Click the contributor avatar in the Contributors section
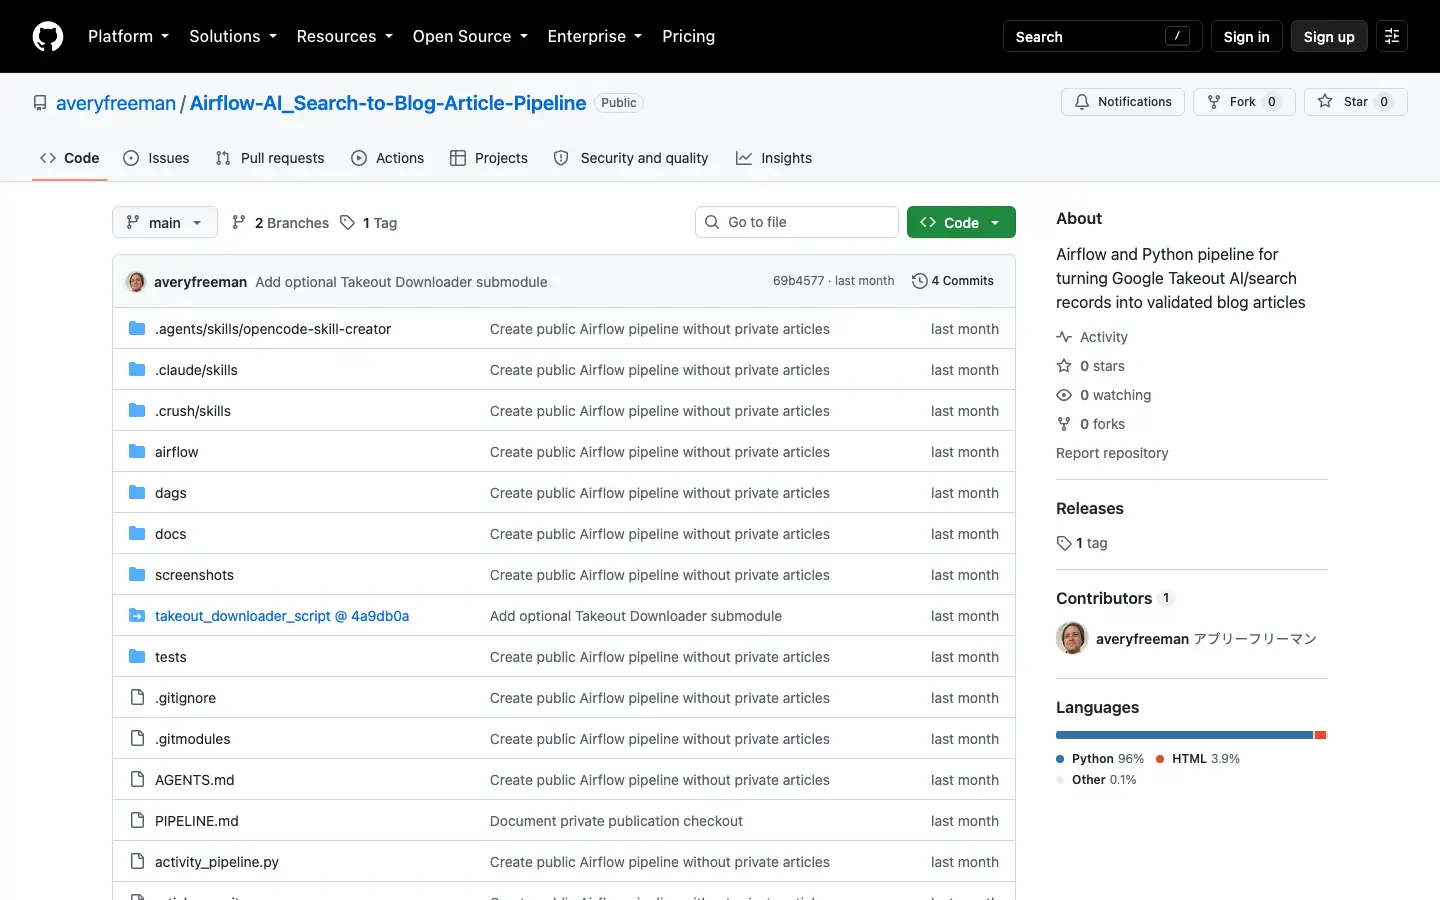This screenshot has height=900, width=1440. [x=1072, y=638]
